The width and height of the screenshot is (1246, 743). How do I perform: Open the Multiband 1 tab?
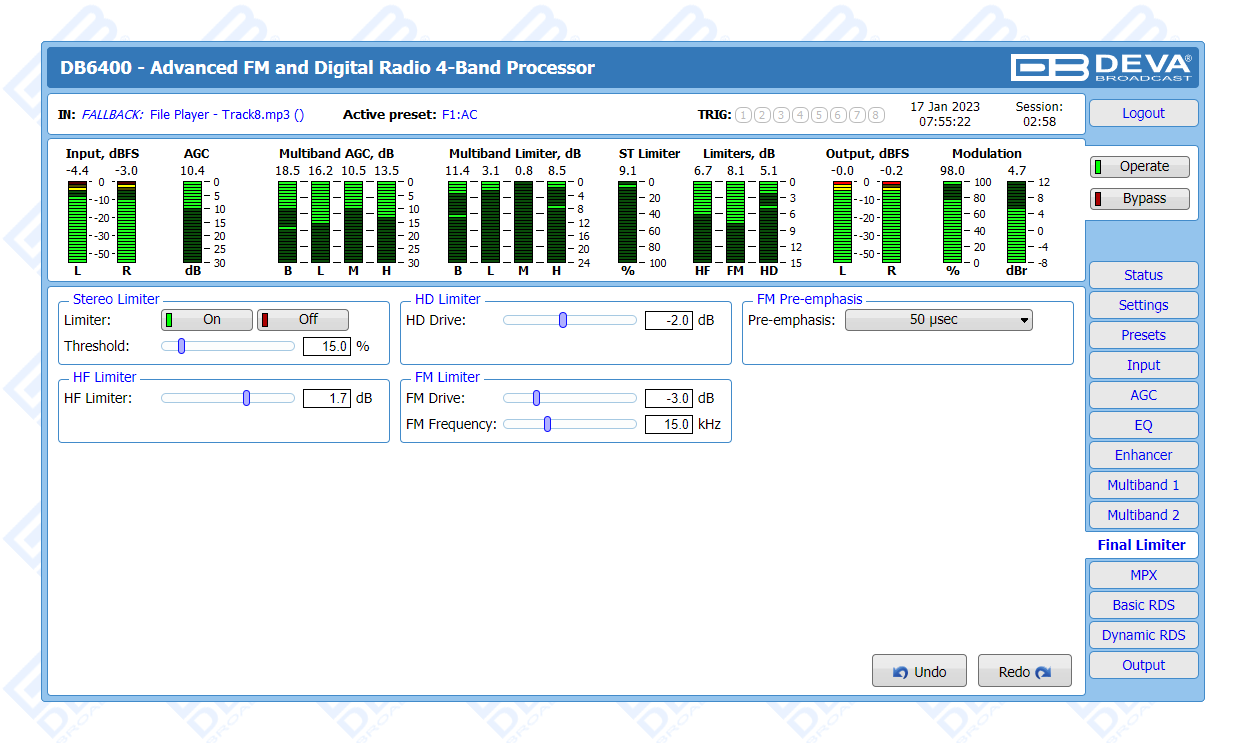point(1142,485)
